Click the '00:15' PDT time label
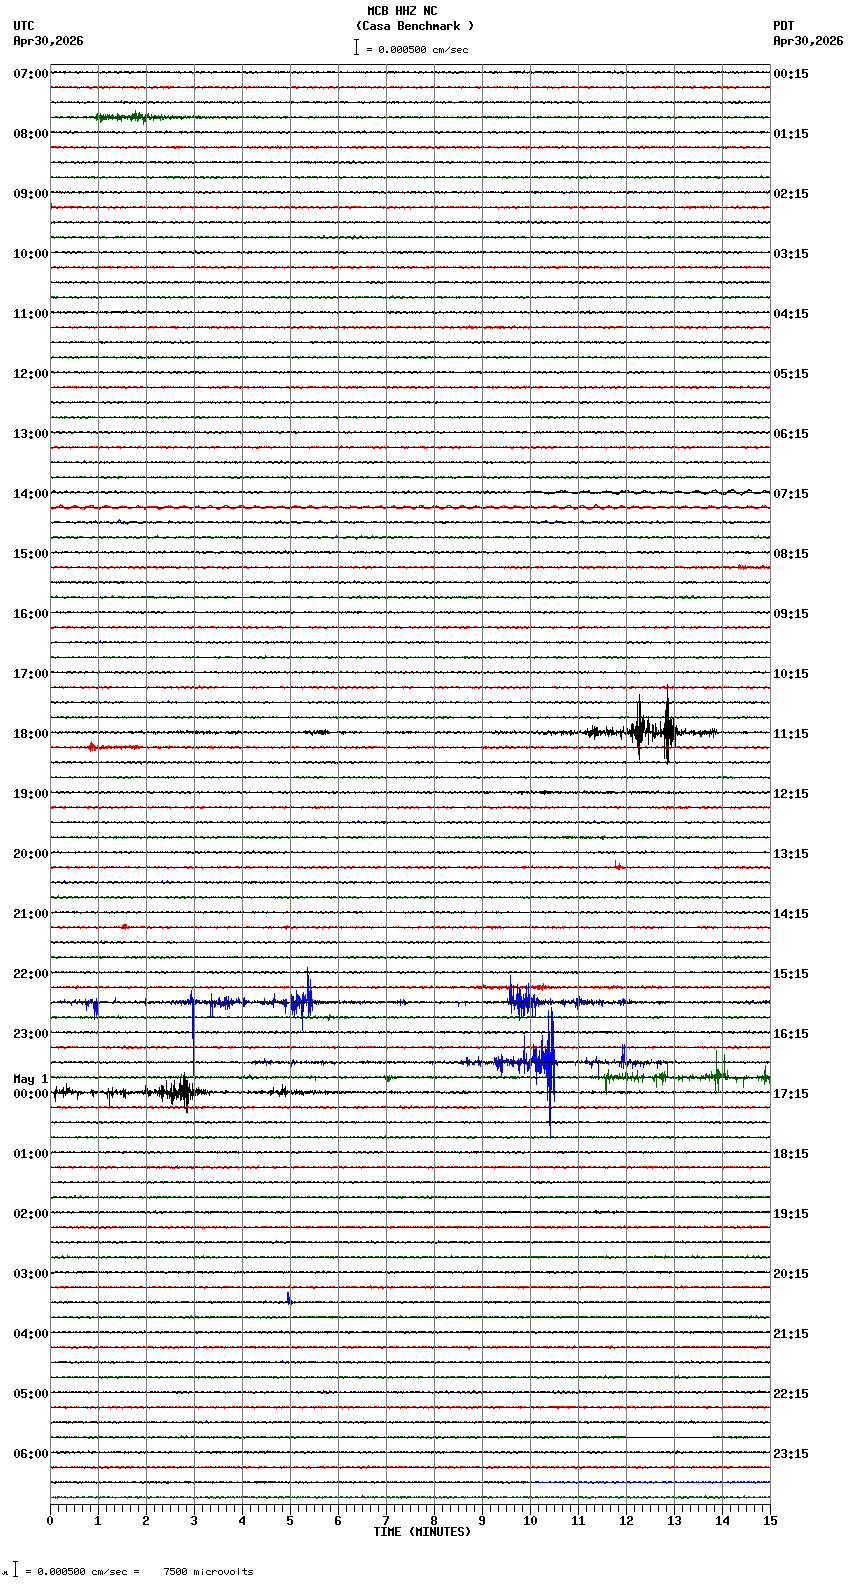Image resolution: width=850 pixels, height=1584 pixels. (791, 74)
